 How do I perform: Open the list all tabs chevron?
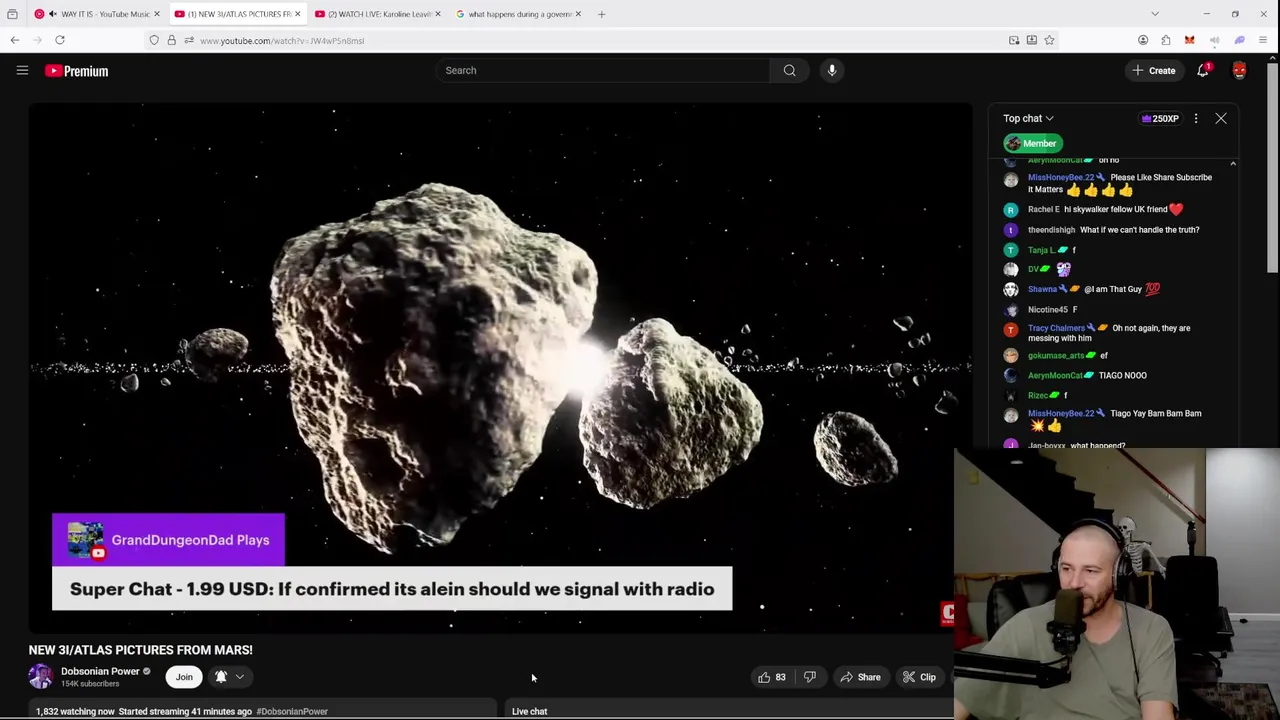[x=1155, y=14]
